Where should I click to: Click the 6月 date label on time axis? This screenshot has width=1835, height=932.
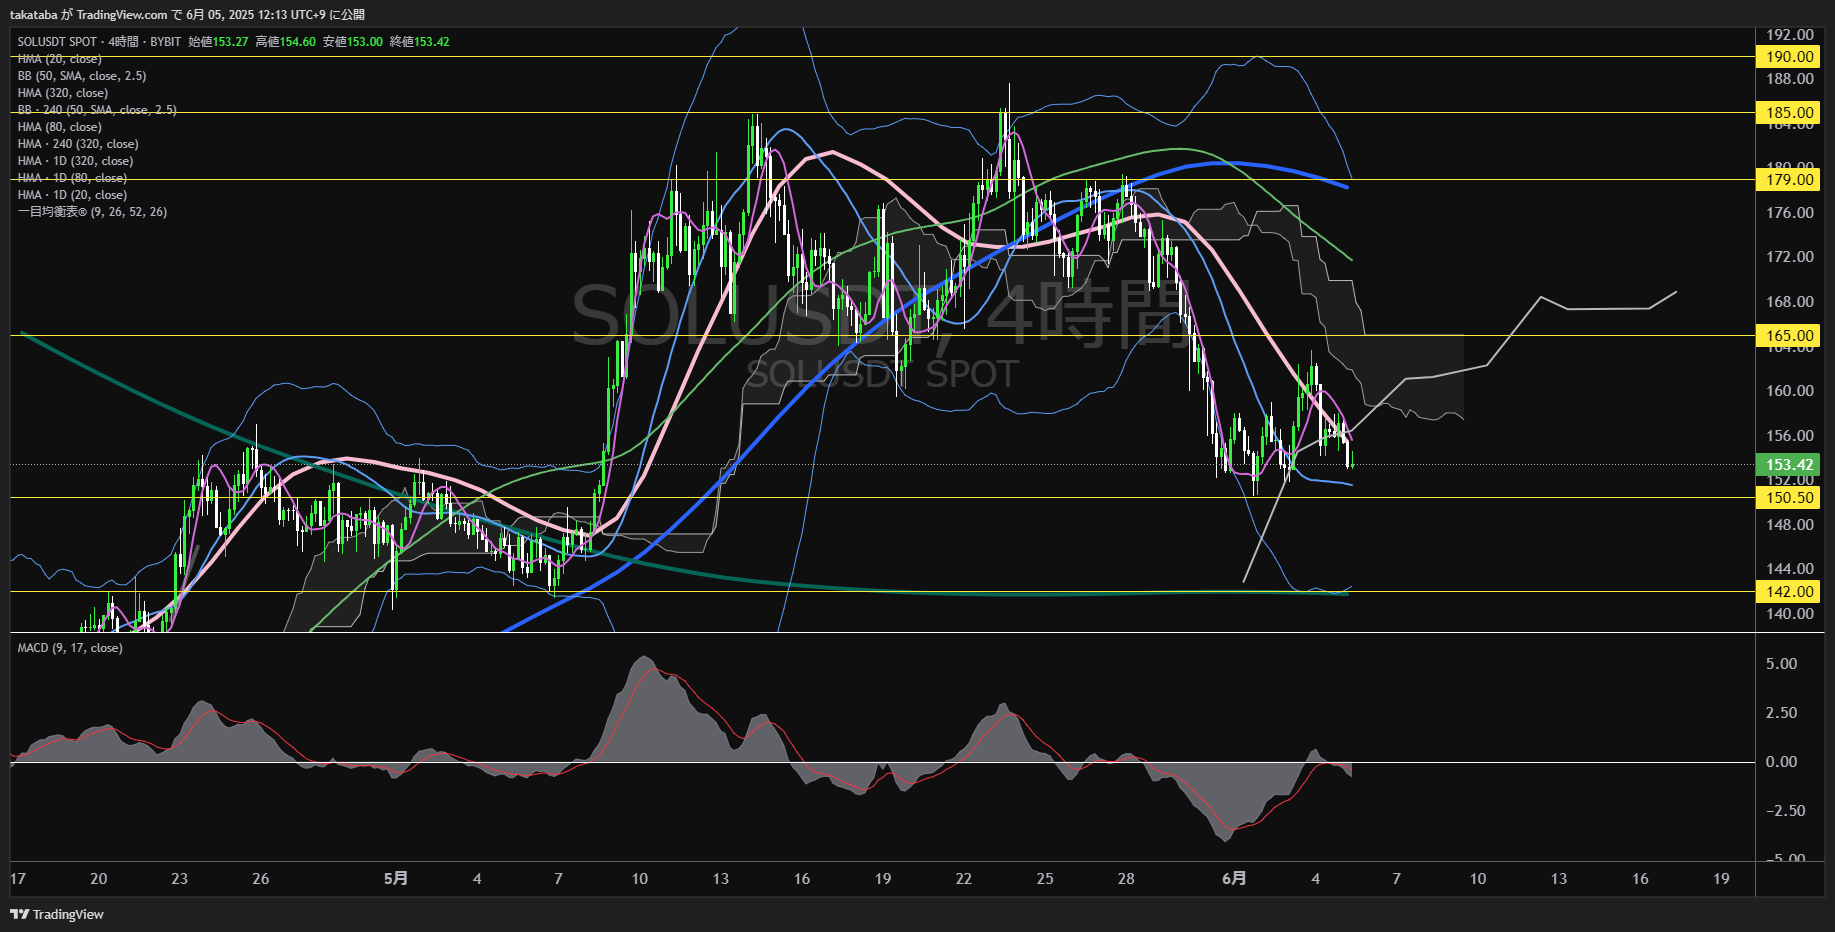click(x=1234, y=878)
